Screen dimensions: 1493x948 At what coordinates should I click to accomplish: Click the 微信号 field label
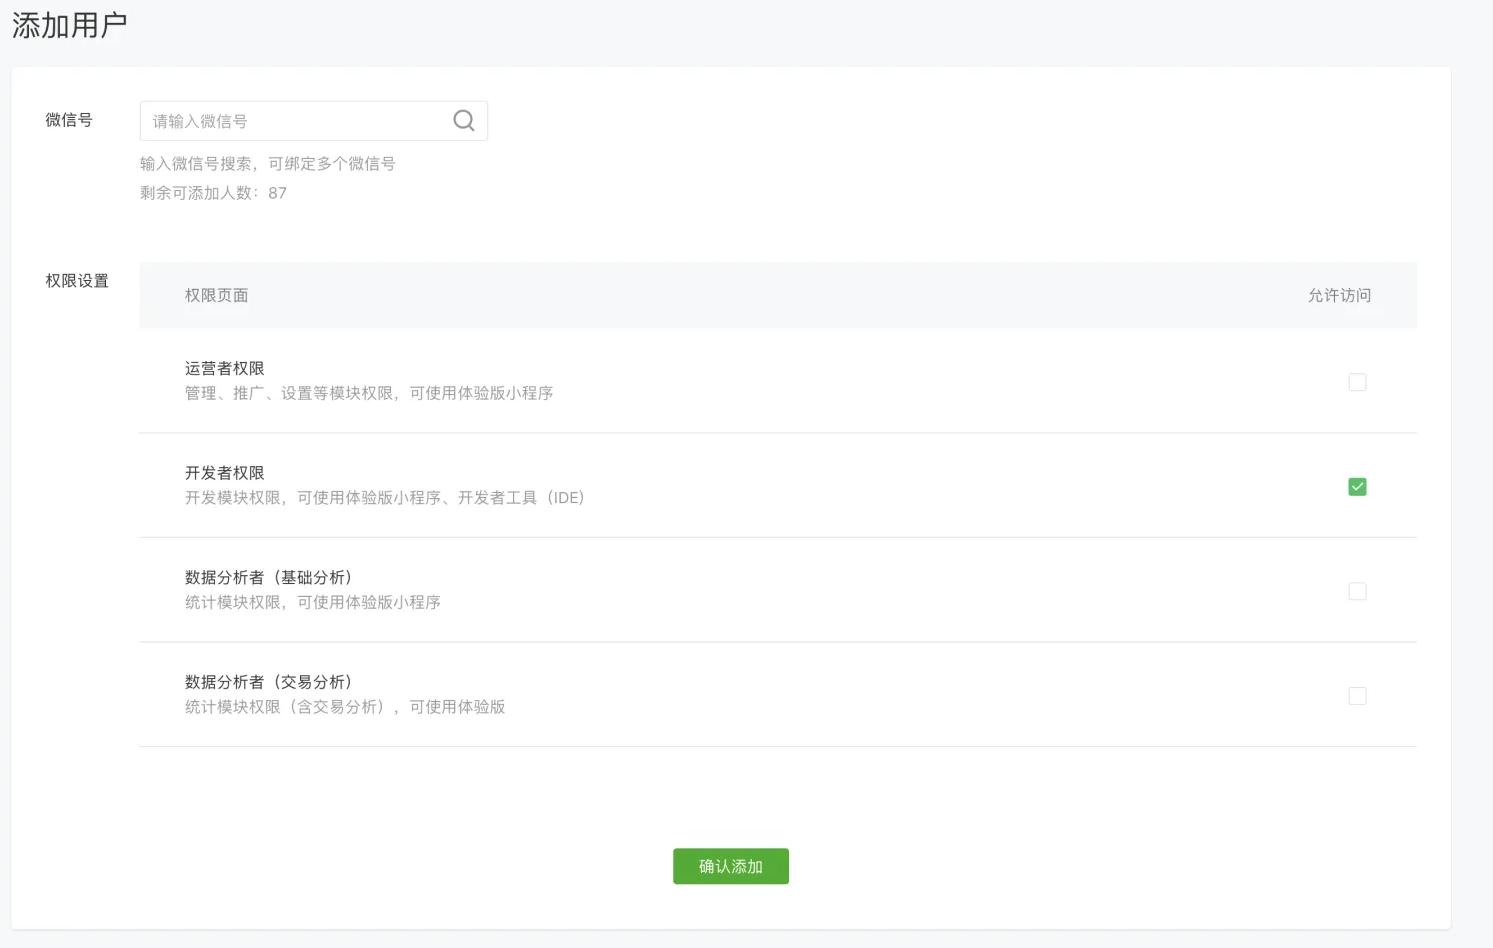point(69,120)
